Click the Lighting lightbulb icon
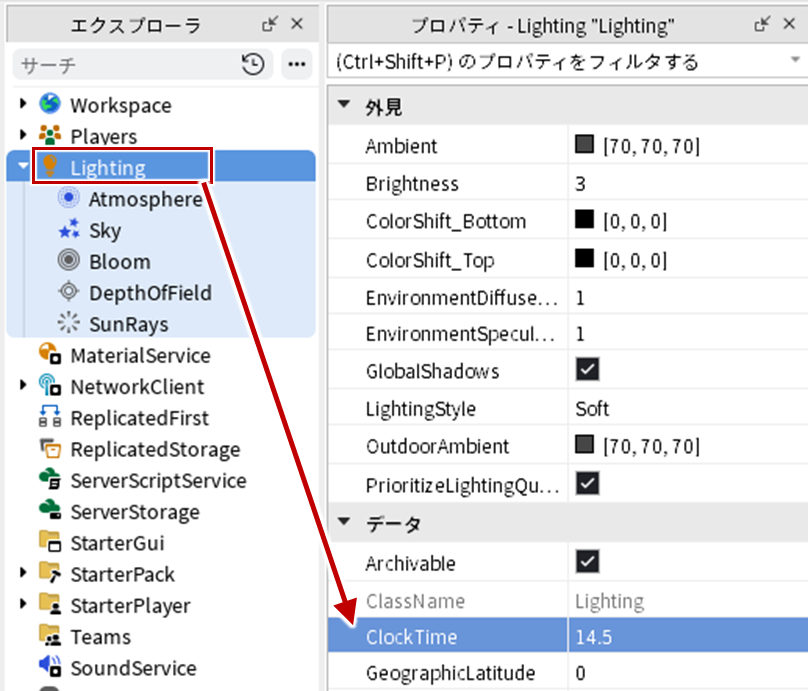Image resolution: width=808 pixels, height=691 pixels. pos(50,166)
